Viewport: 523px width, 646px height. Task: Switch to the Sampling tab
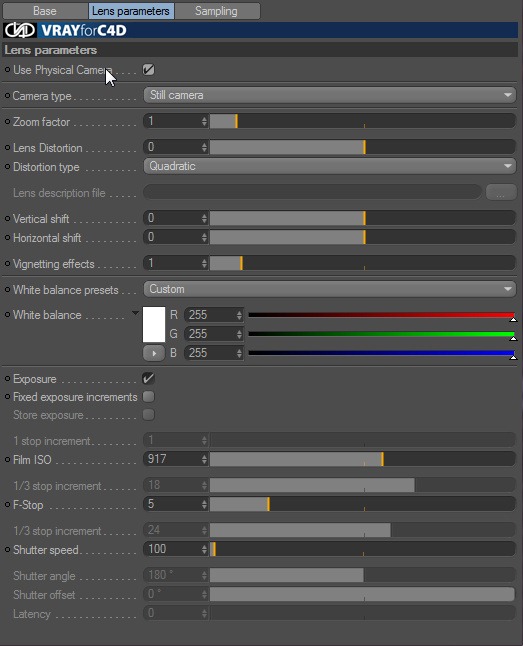217,11
